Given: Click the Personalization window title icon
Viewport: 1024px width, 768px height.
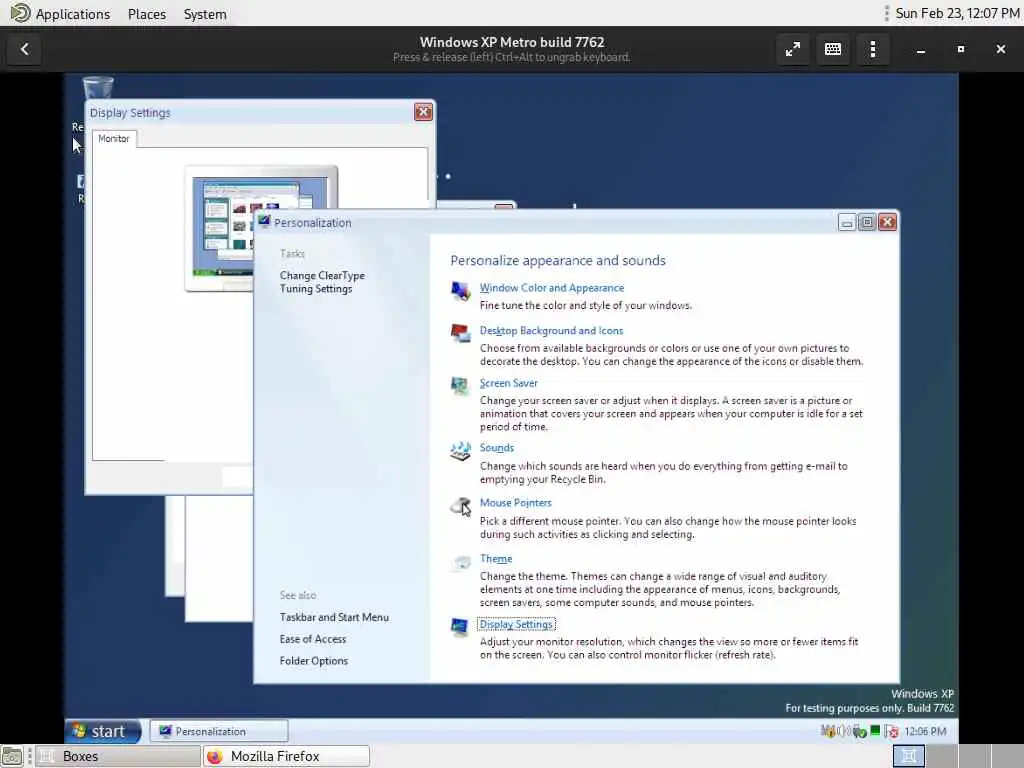Looking at the screenshot, I should pos(264,222).
